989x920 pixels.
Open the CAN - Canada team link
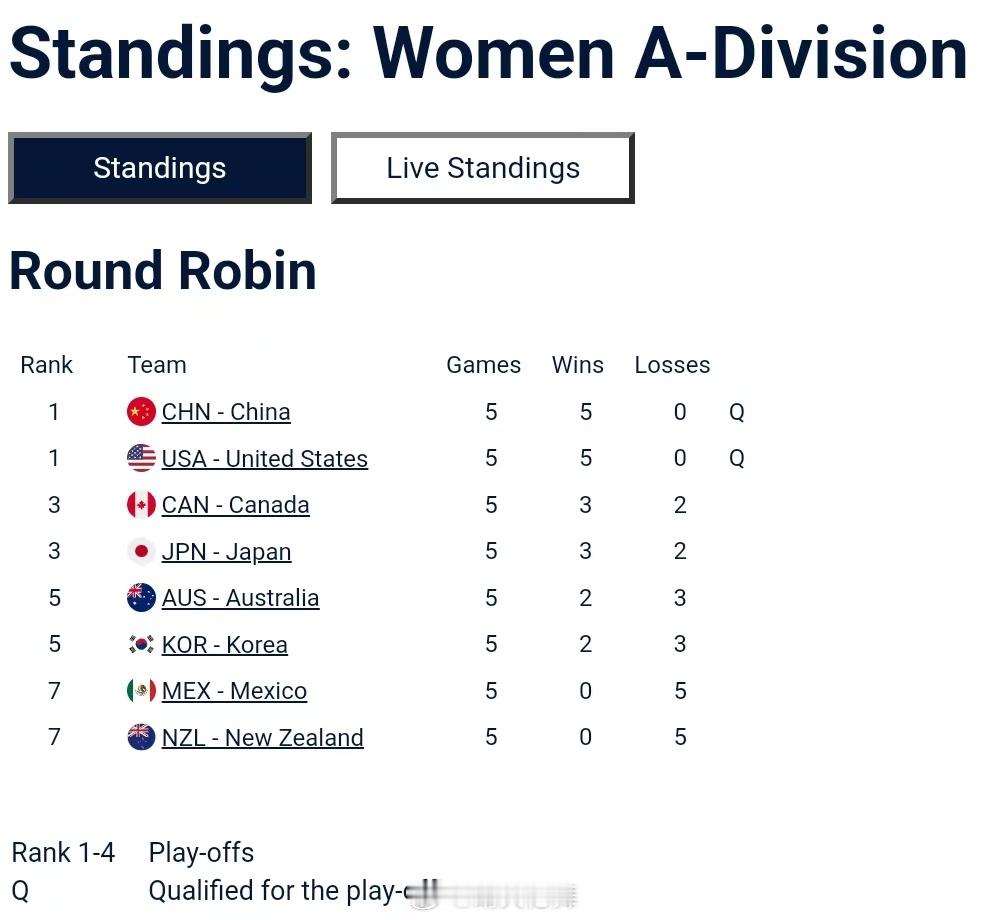(x=235, y=505)
